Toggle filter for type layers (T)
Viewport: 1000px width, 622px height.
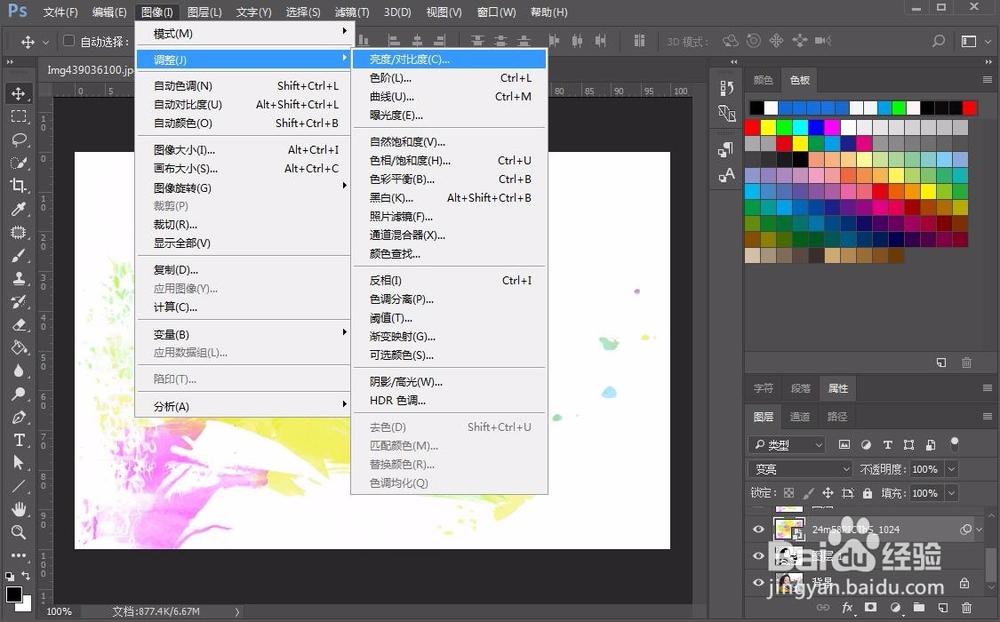(x=887, y=445)
